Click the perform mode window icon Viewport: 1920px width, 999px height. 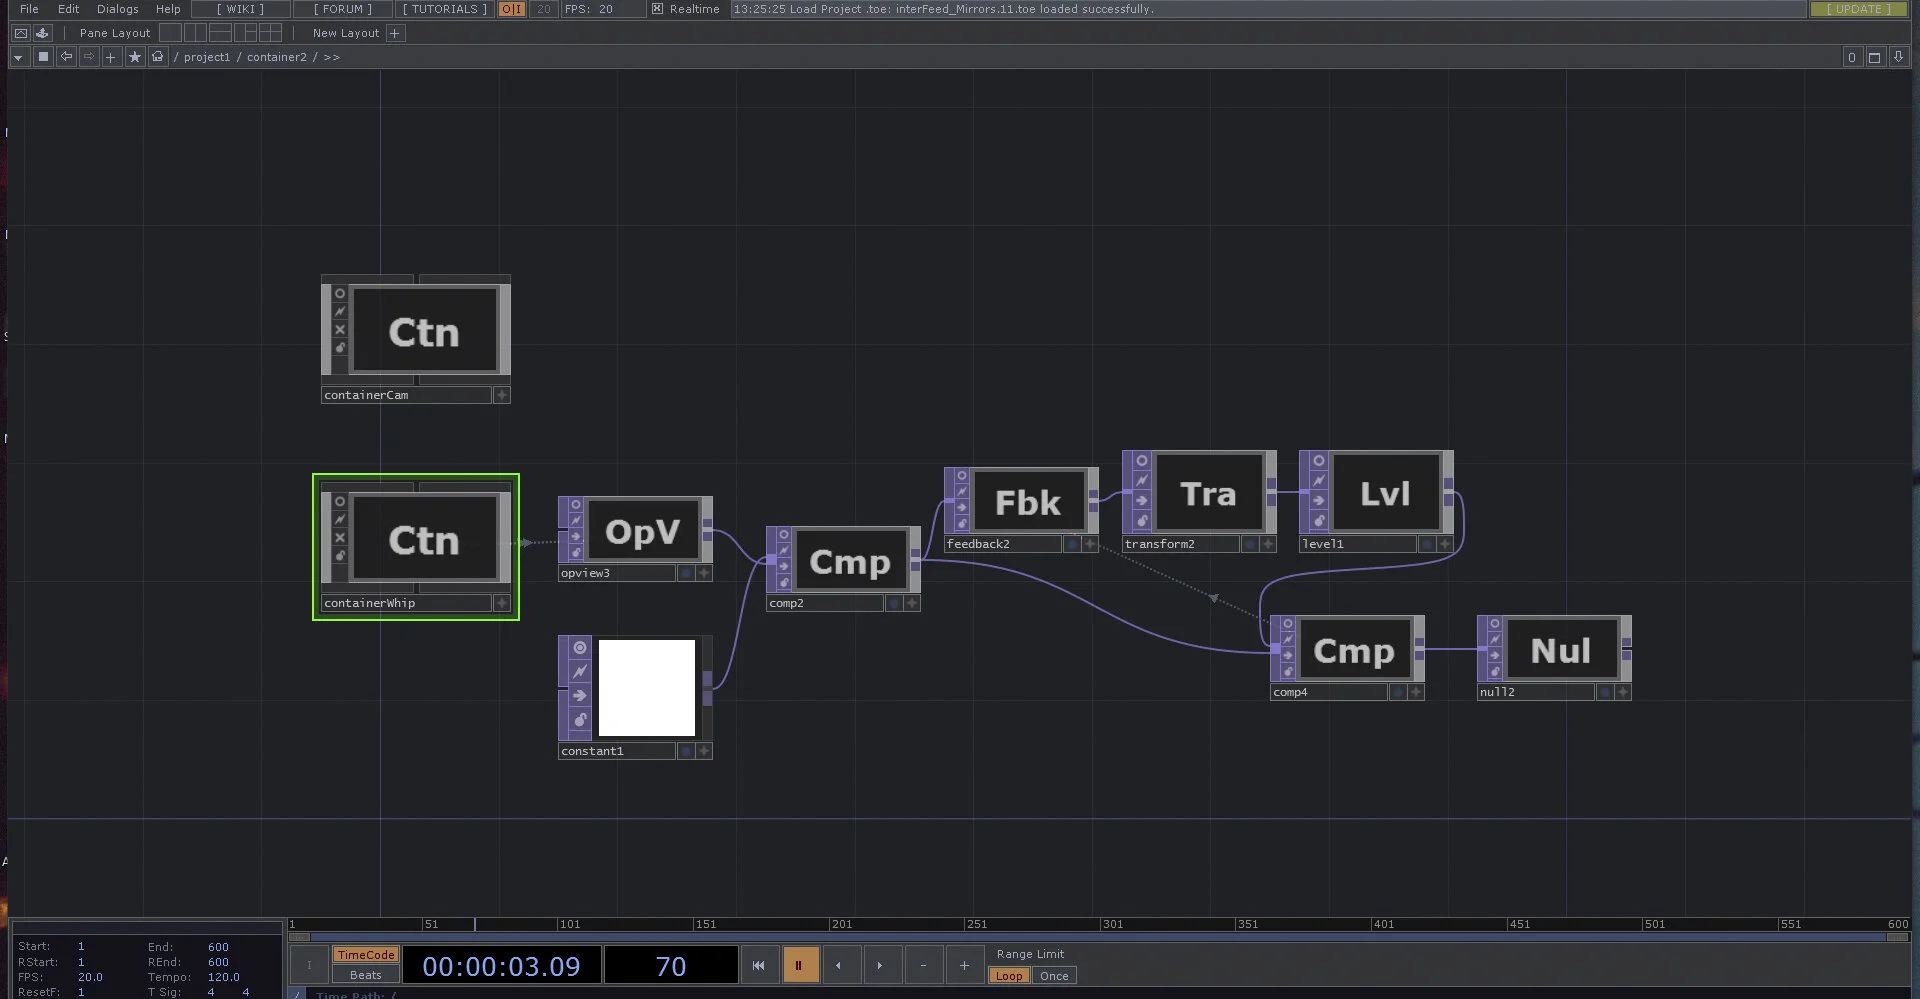click(20, 33)
